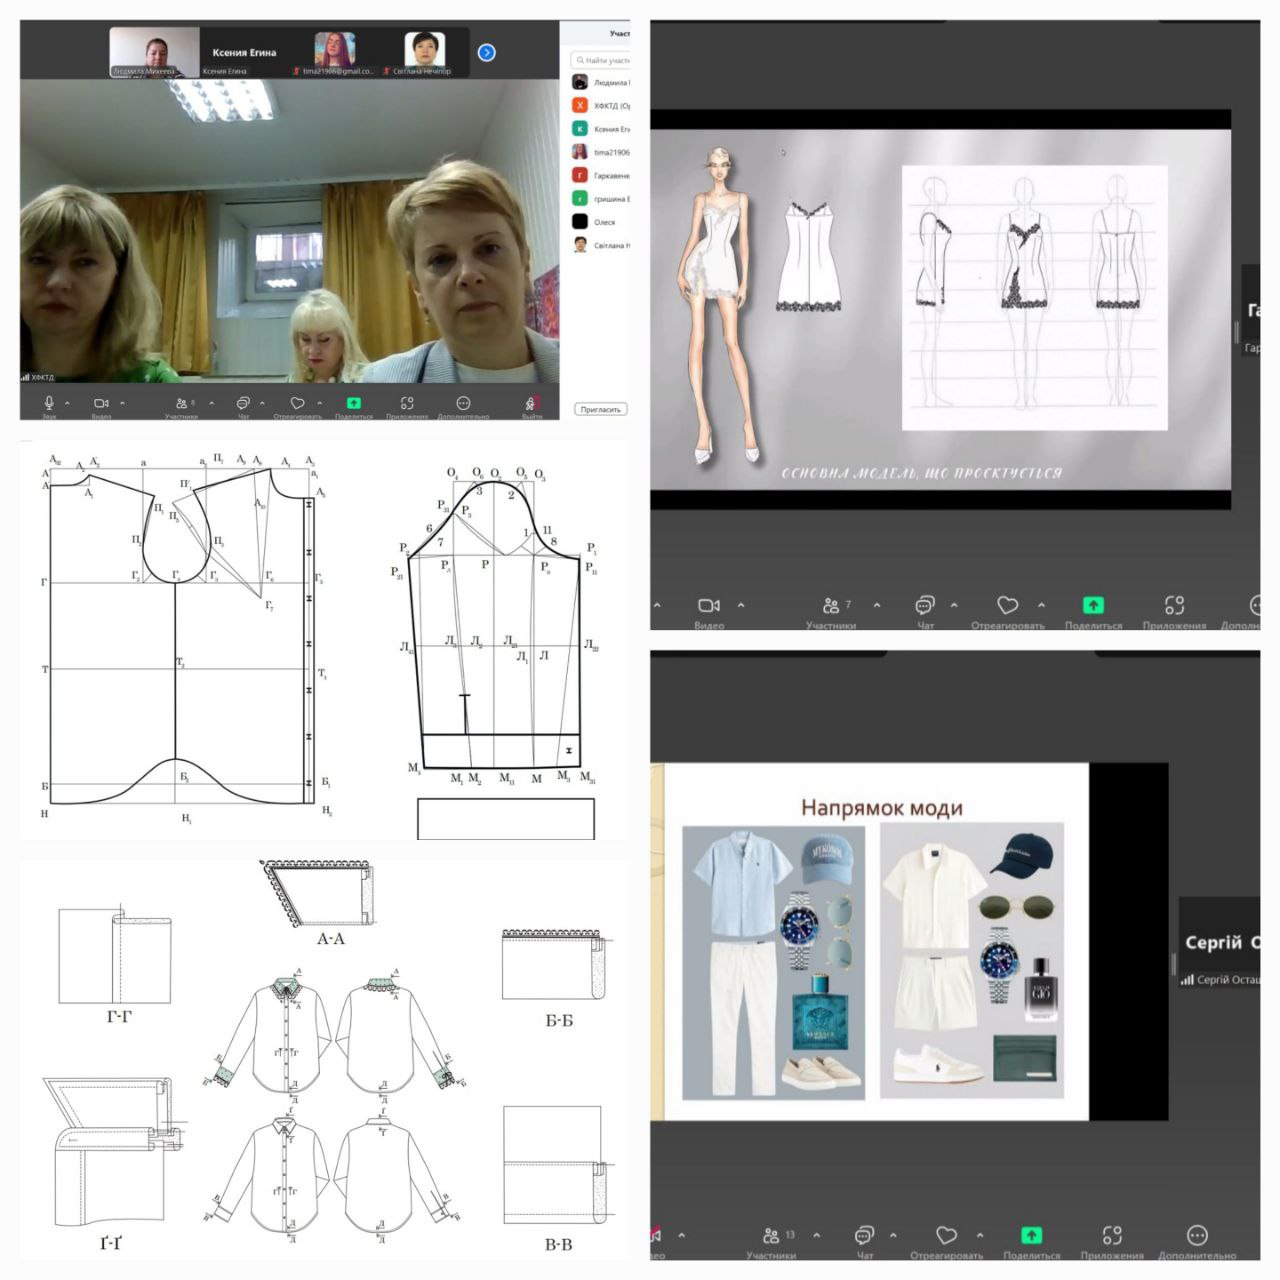Select Олеся in the participants list
The height and width of the screenshot is (1280, 1280).
(602, 222)
